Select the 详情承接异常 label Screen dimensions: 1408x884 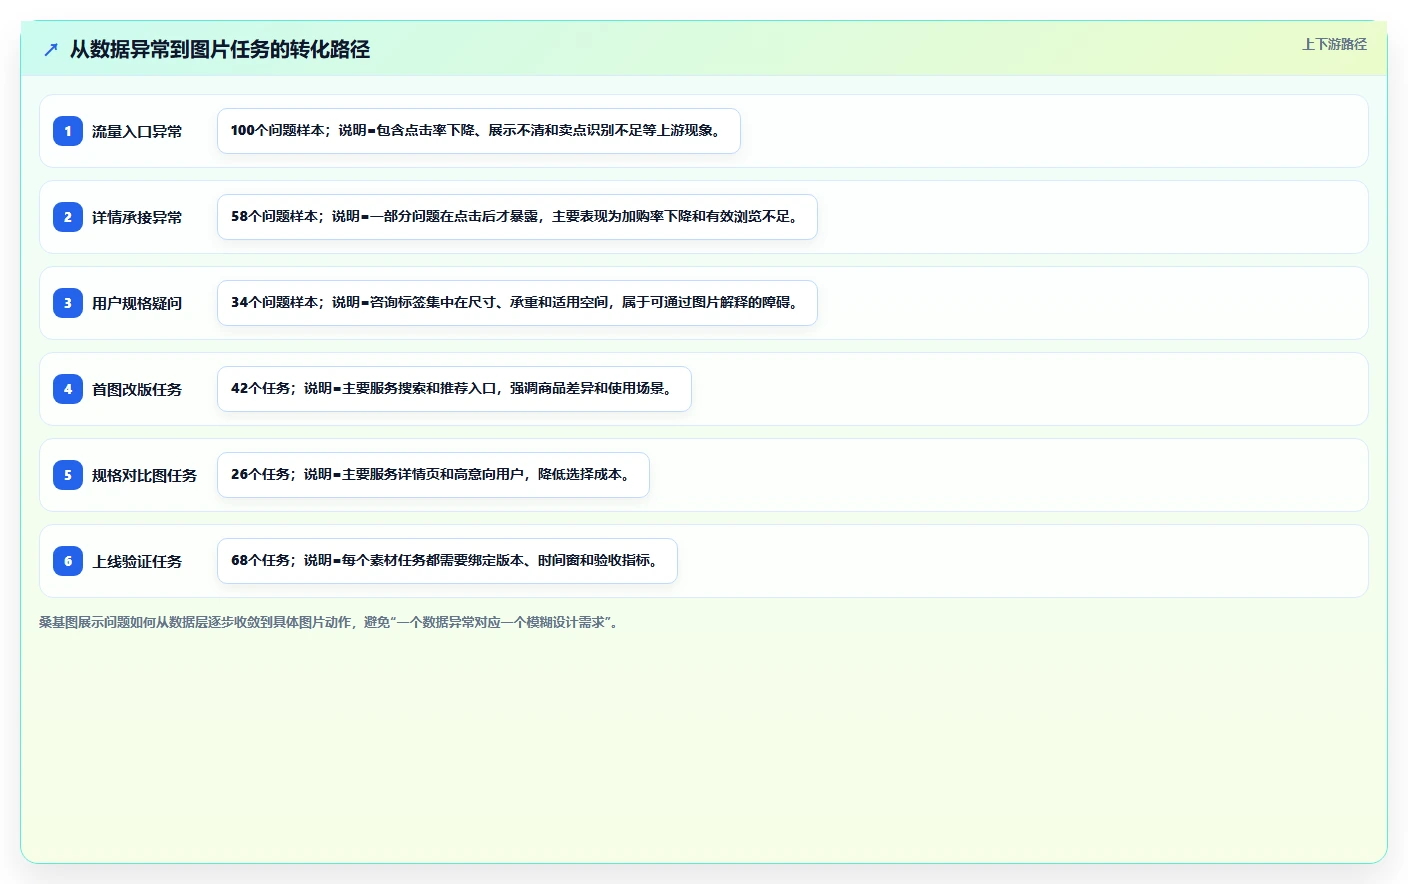[137, 217]
